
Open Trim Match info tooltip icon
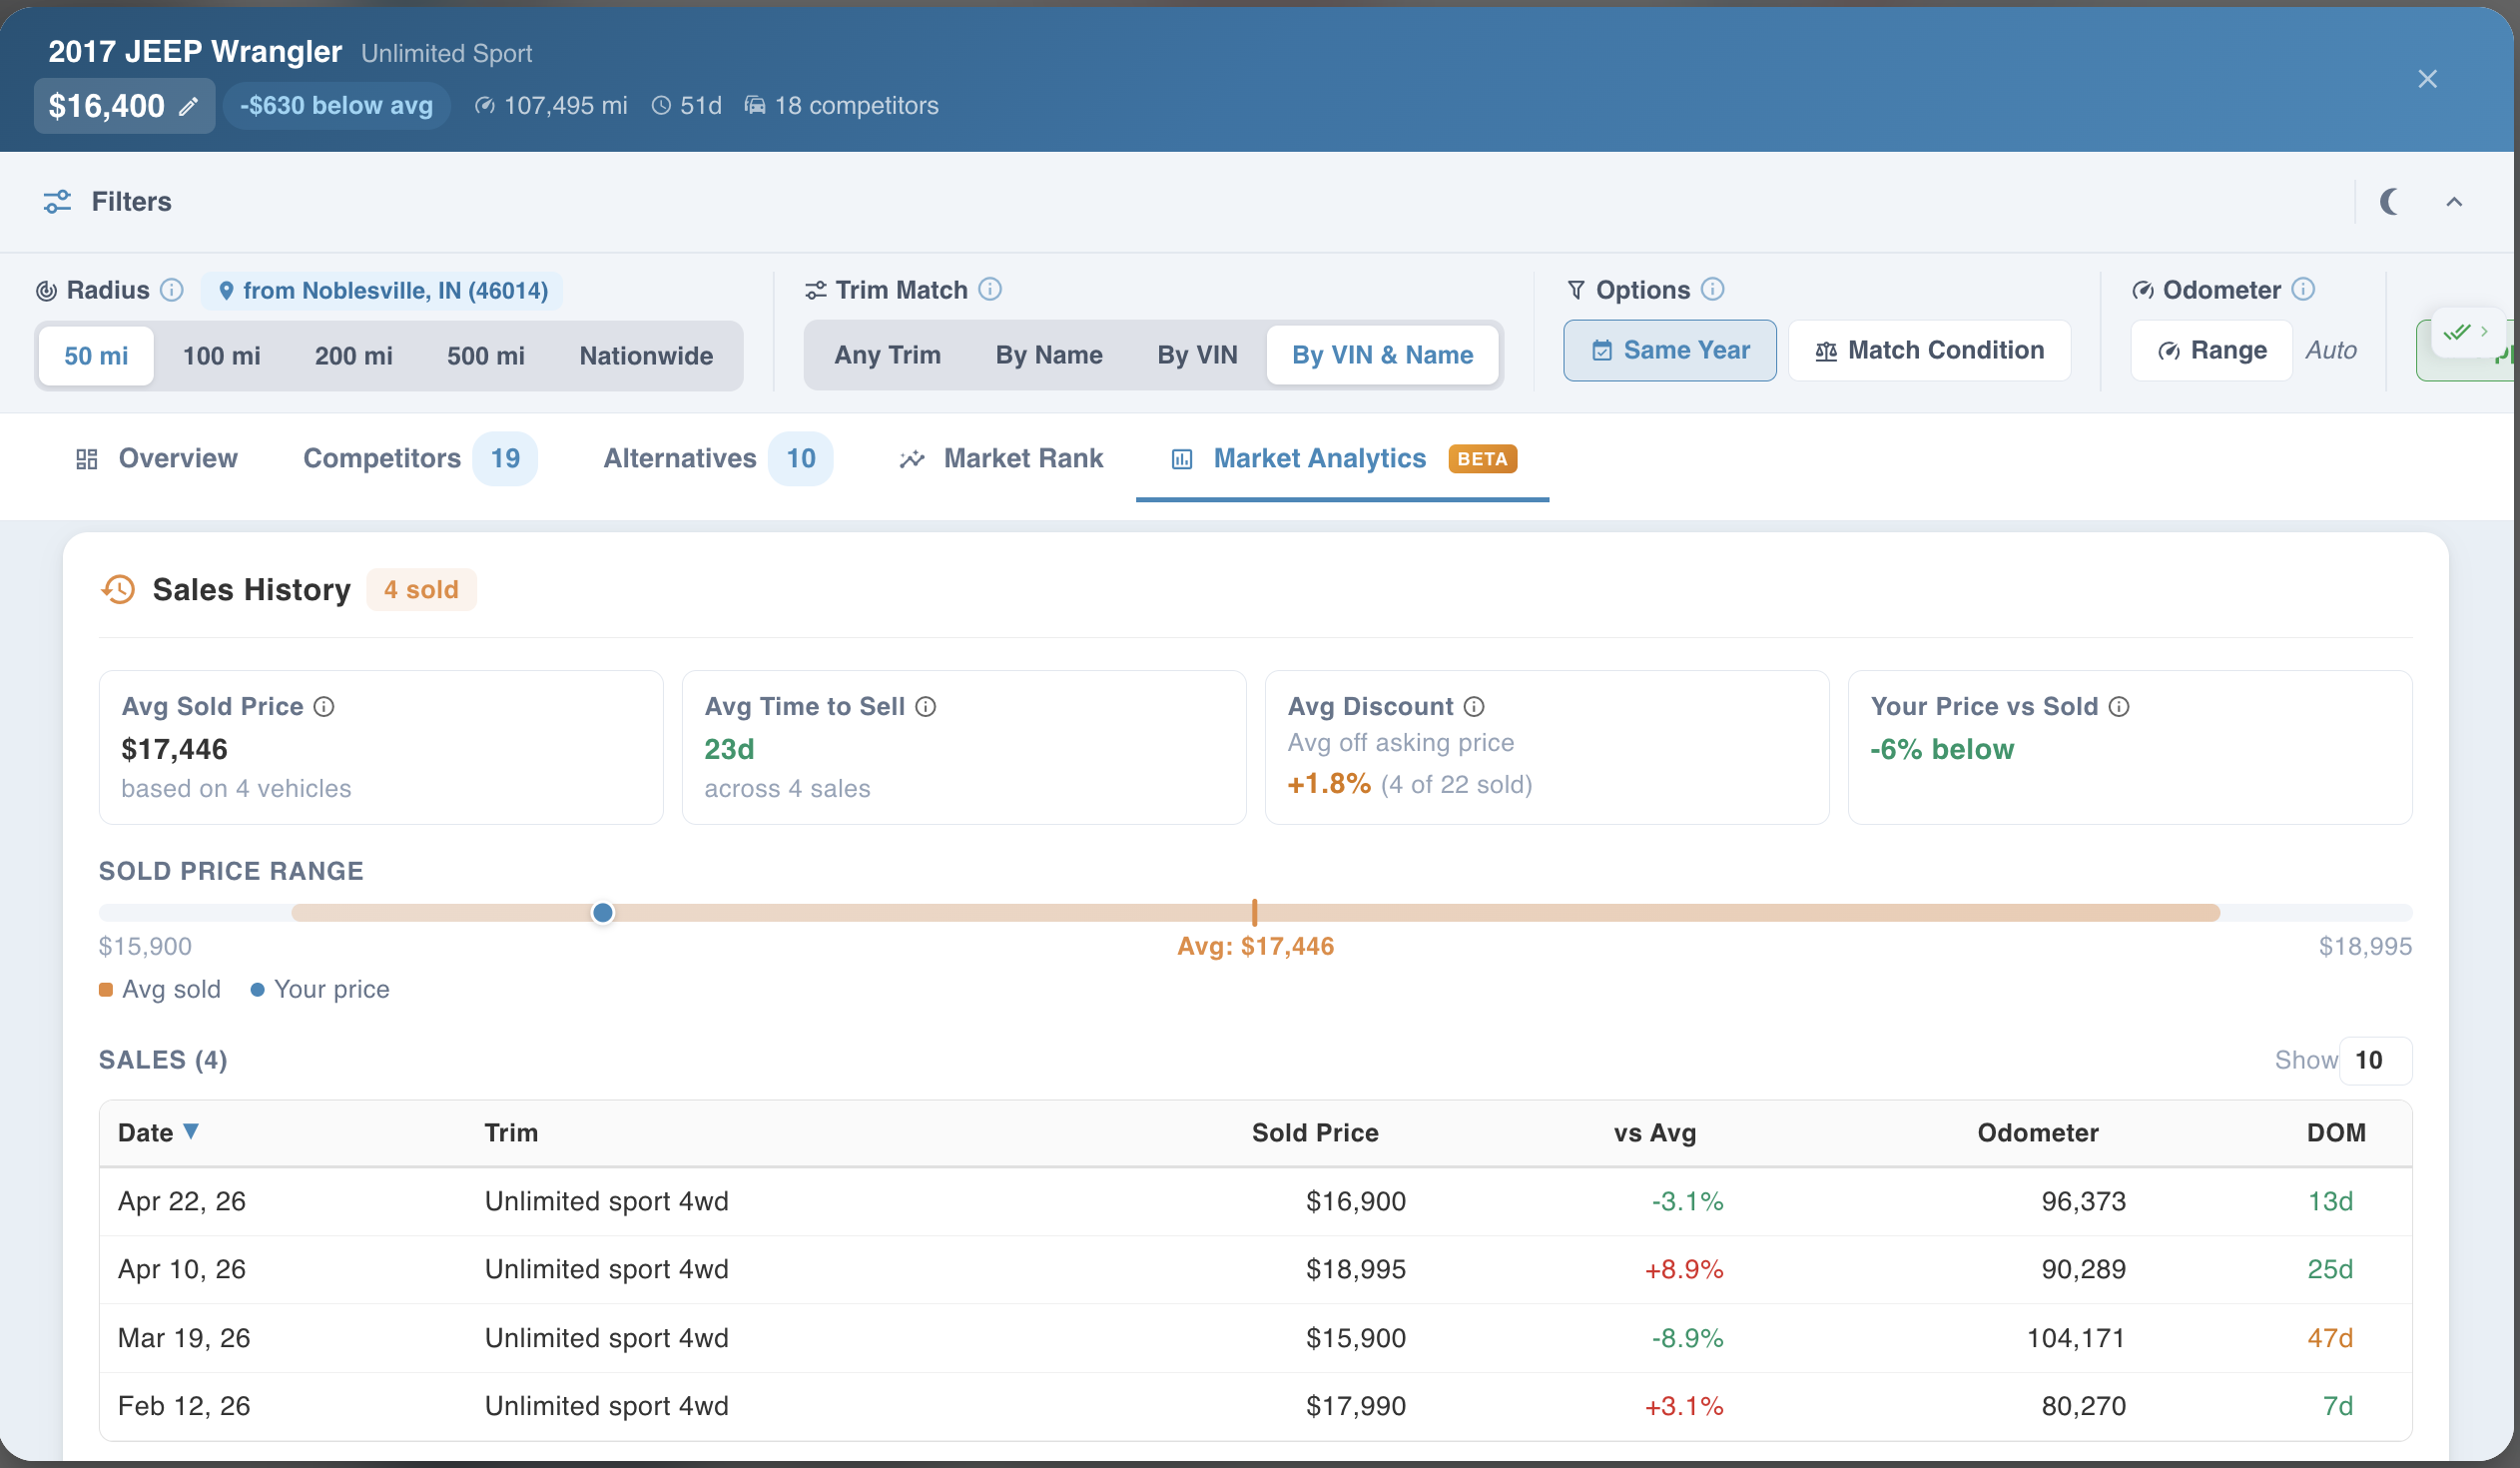(x=990, y=289)
